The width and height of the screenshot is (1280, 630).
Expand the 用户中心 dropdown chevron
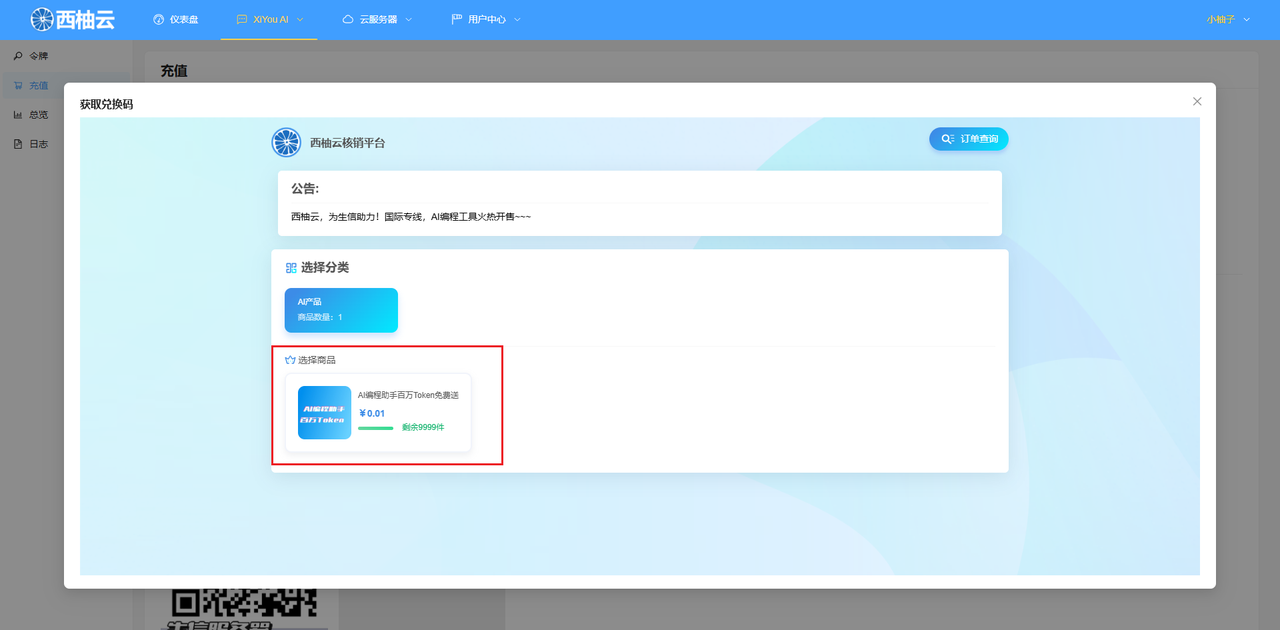(516, 20)
